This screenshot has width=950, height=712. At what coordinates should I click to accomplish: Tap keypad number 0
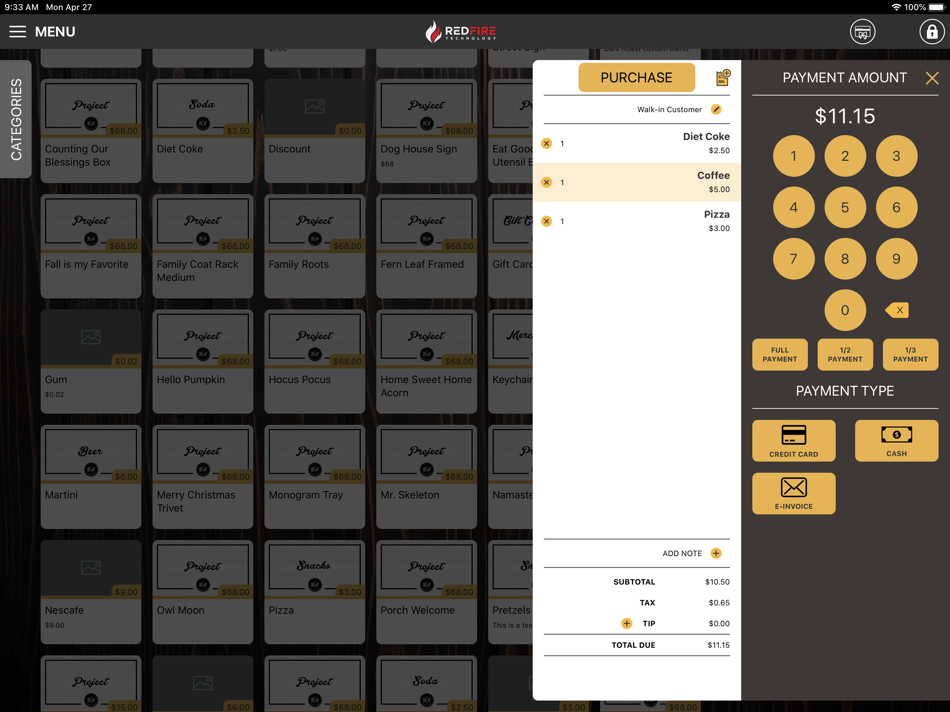845,310
